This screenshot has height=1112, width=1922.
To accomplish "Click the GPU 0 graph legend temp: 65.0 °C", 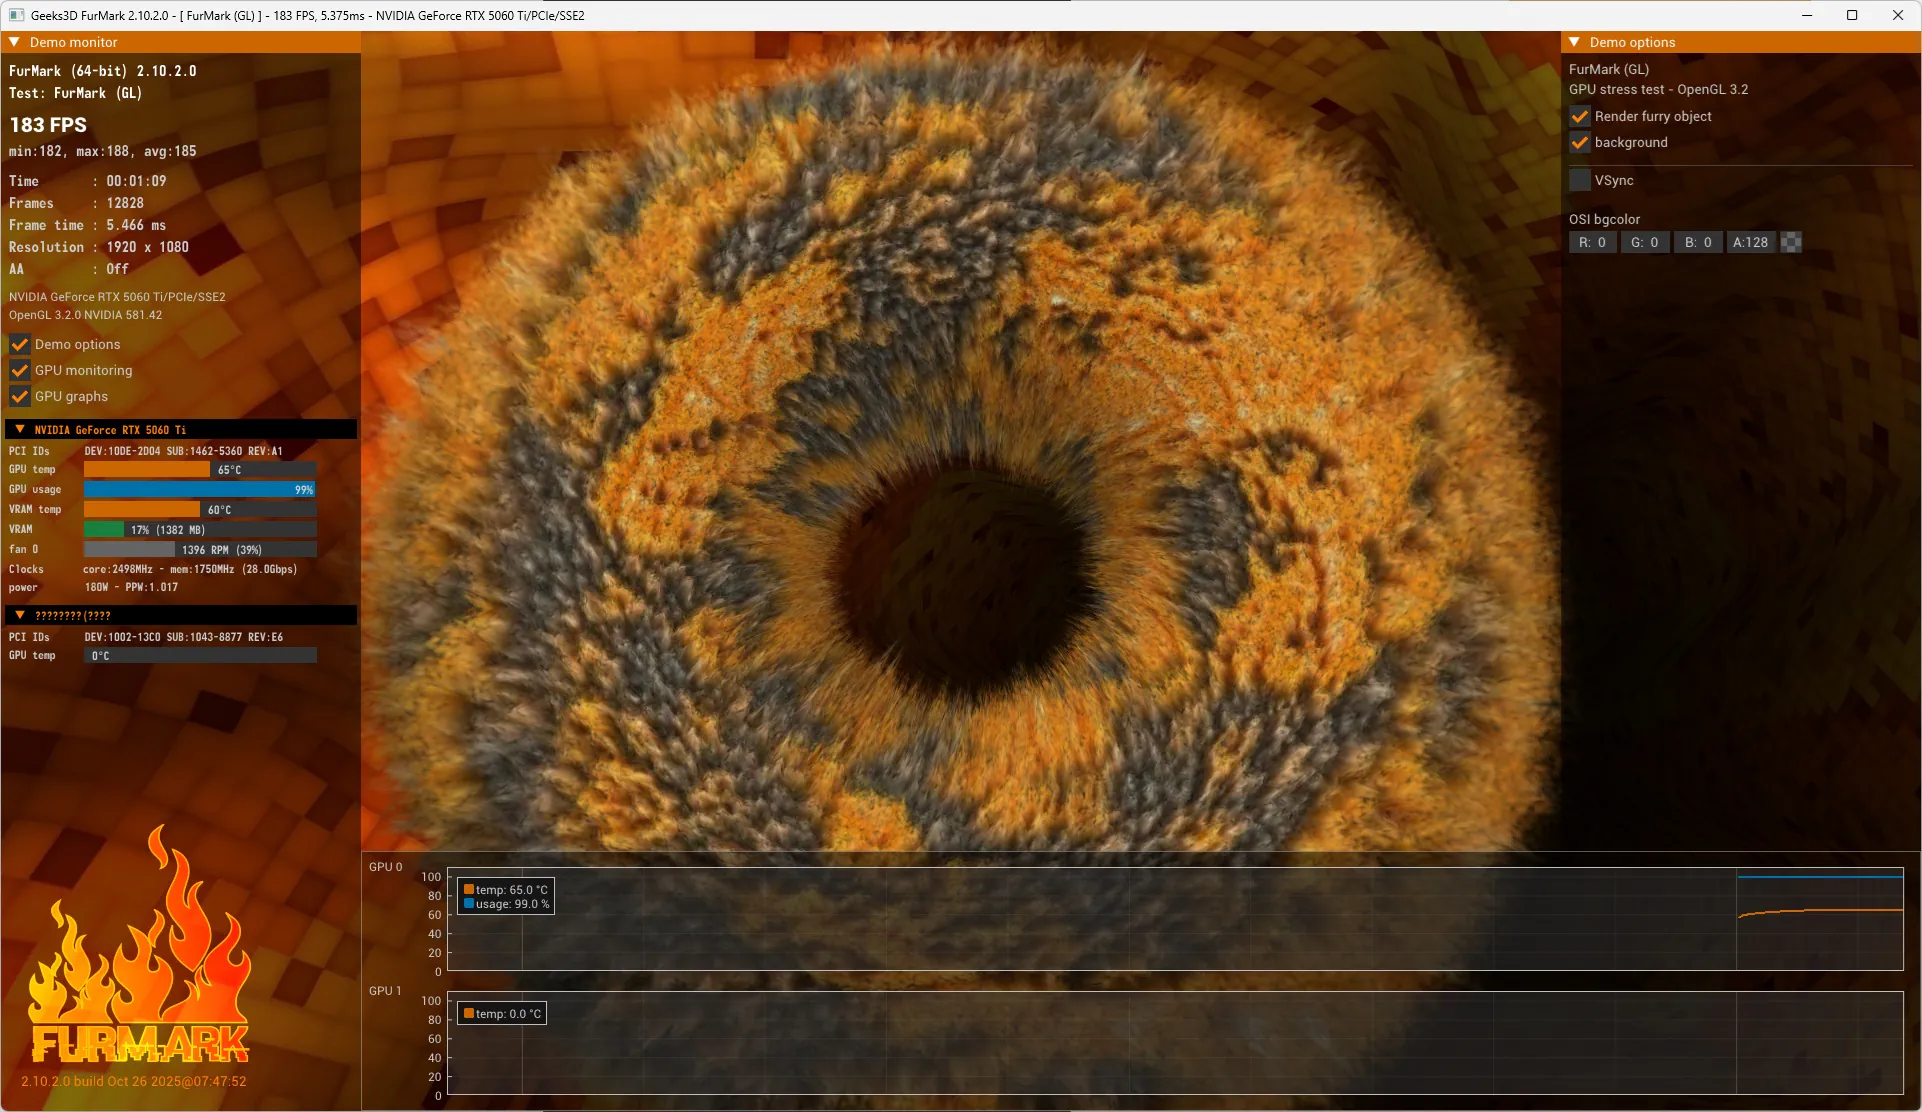I will 505,889.
